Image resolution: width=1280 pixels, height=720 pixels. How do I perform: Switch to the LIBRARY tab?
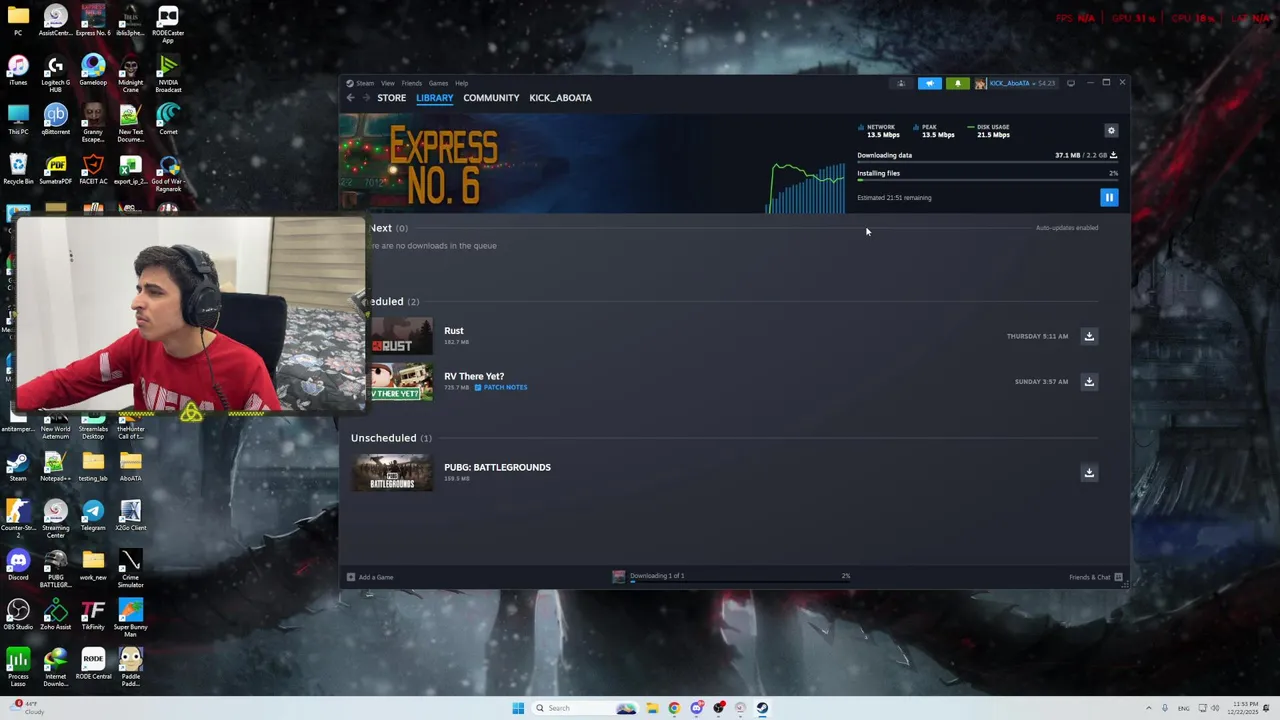[x=434, y=98]
